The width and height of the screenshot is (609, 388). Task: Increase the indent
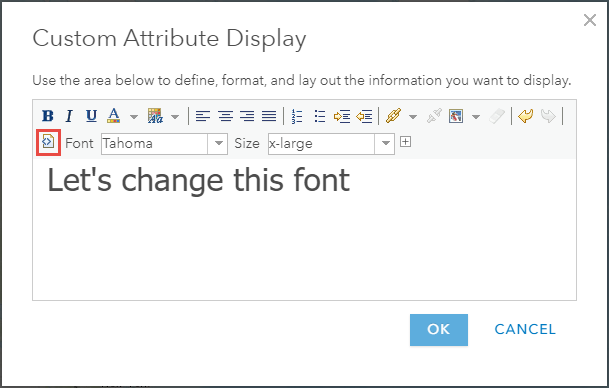342,116
